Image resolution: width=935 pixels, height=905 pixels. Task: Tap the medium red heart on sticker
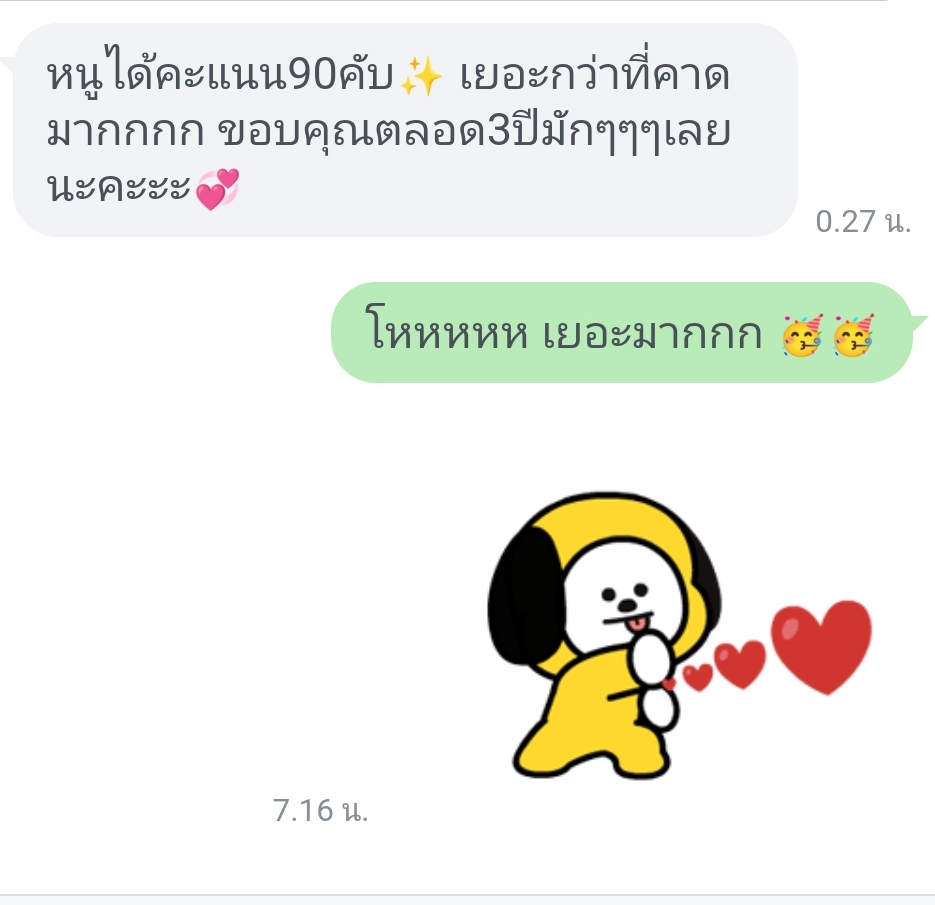739,664
